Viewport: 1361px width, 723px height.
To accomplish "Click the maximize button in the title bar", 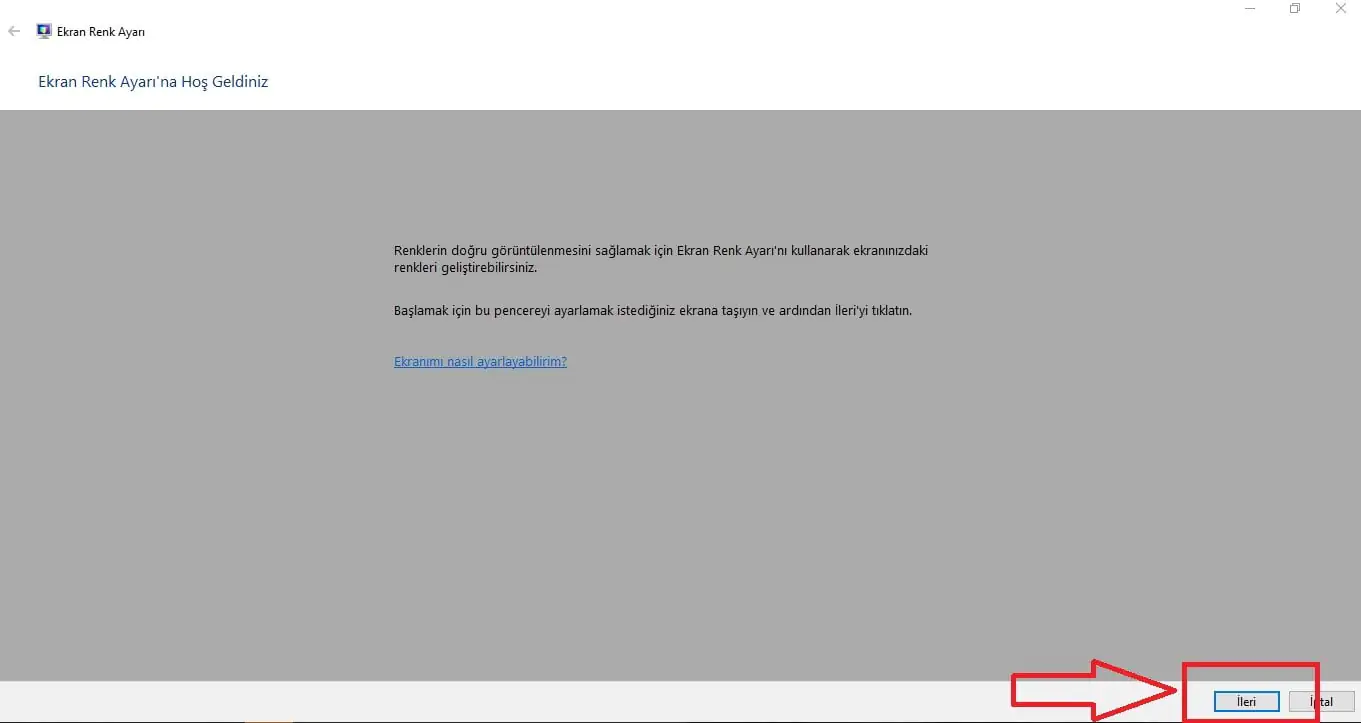I will coord(1295,8).
